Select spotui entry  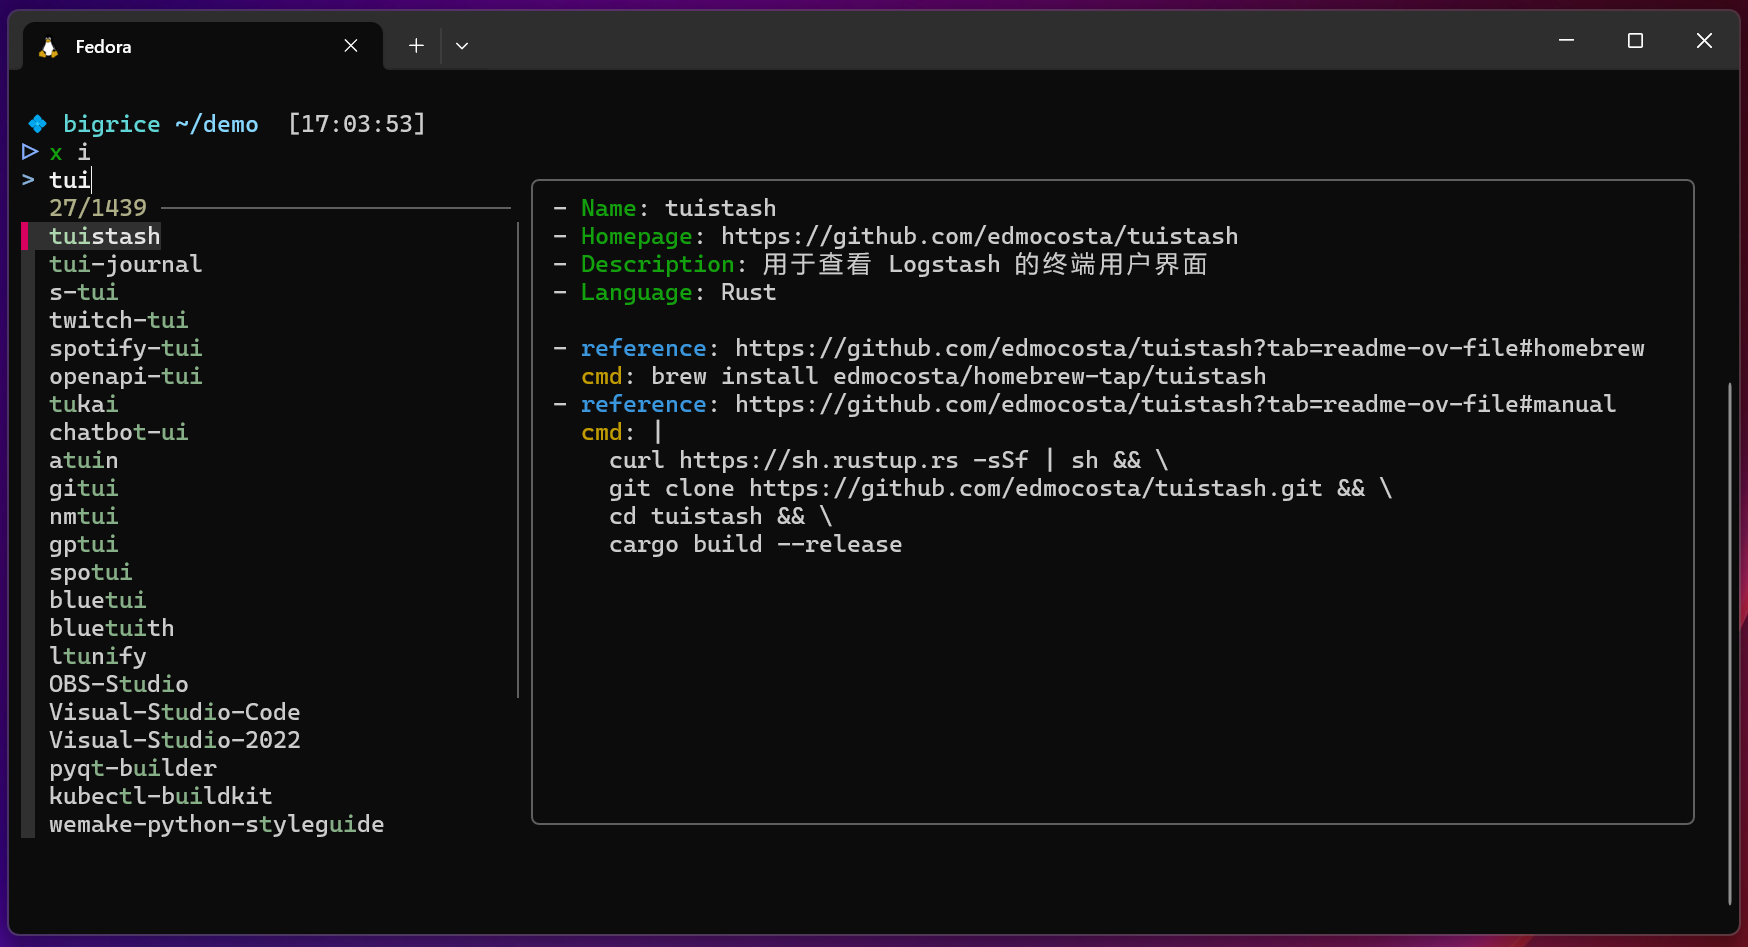point(91,572)
